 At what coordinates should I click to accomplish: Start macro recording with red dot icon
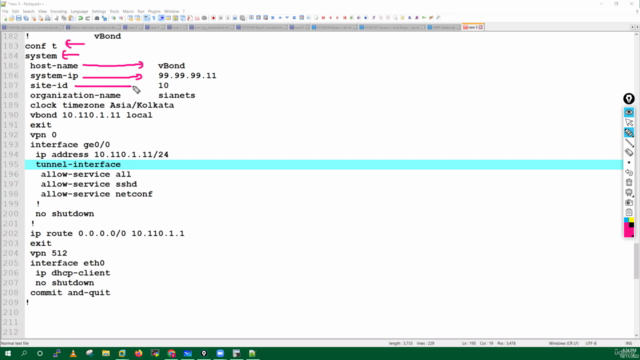(213, 18)
